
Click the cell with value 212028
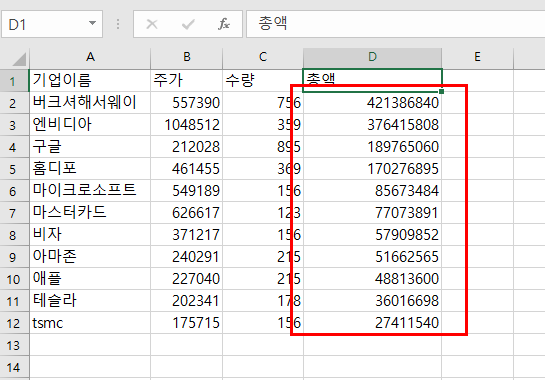[187, 147]
